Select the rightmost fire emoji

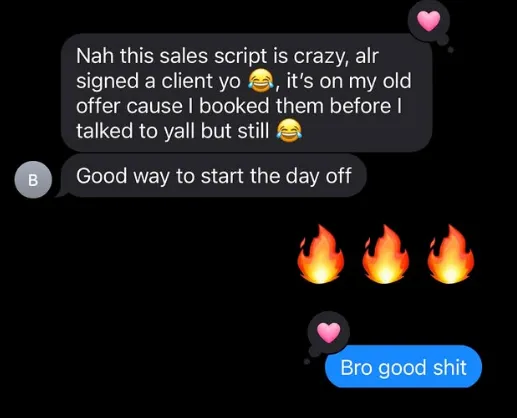[x=451, y=254]
